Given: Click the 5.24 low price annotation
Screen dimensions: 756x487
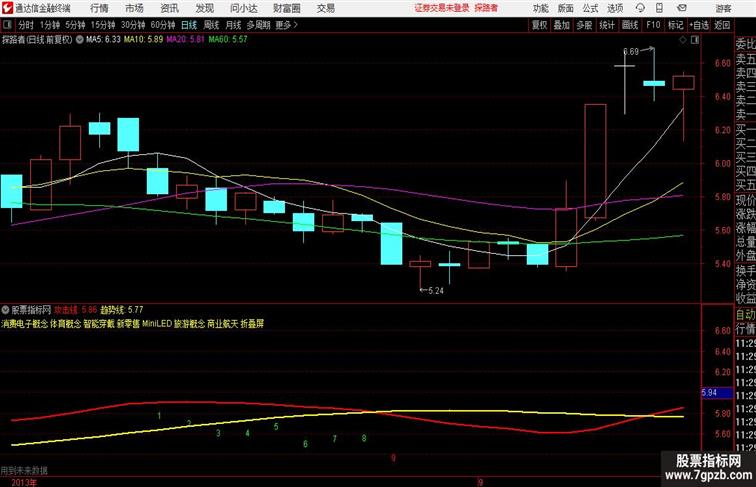Looking at the screenshot, I should [436, 291].
